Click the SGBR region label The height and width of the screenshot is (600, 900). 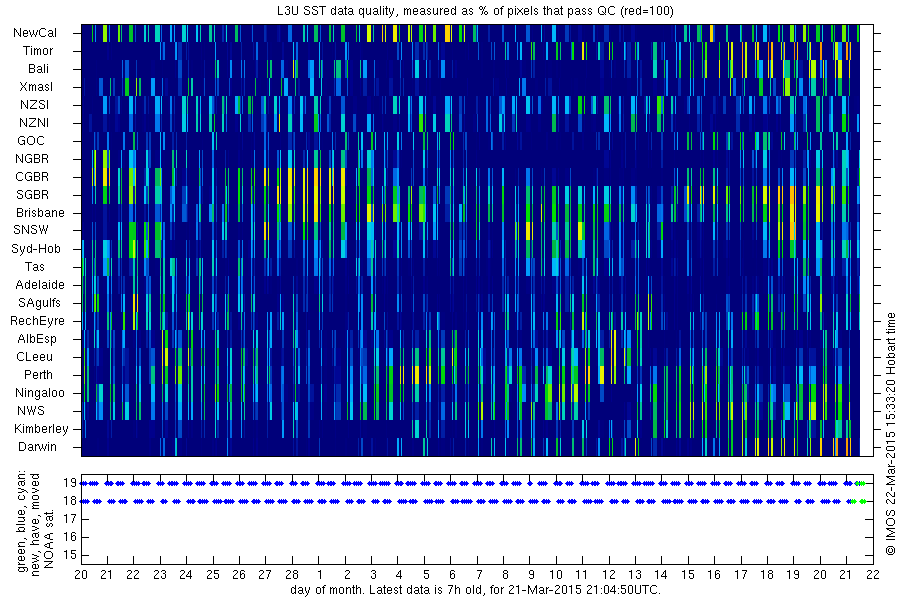32,195
